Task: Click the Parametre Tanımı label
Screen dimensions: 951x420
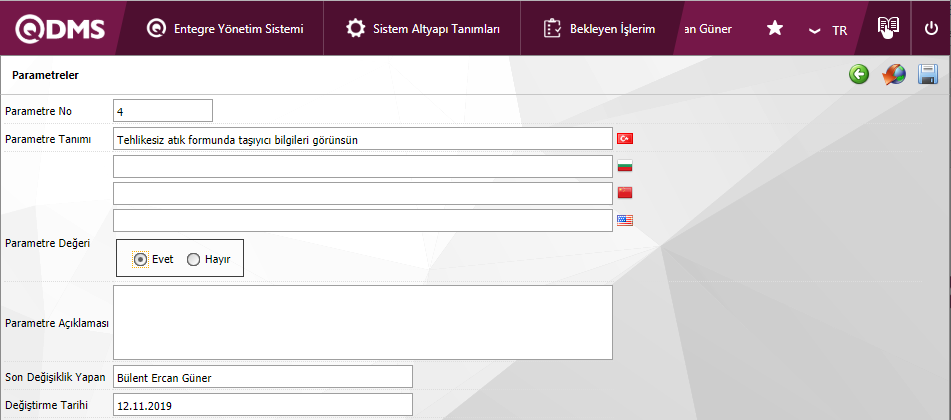Action: [48, 139]
